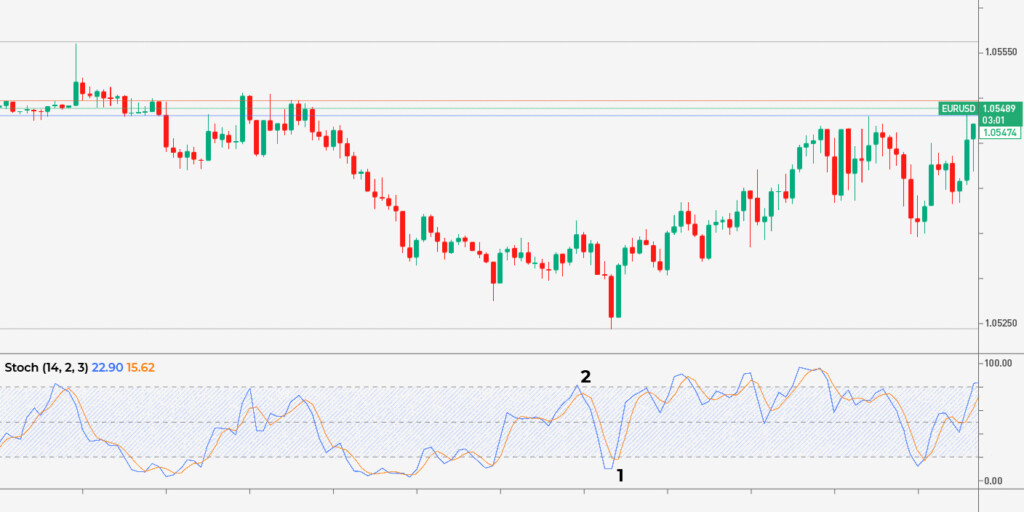
Task: Click the 0.00 stochastic scale label
Action: point(997,481)
